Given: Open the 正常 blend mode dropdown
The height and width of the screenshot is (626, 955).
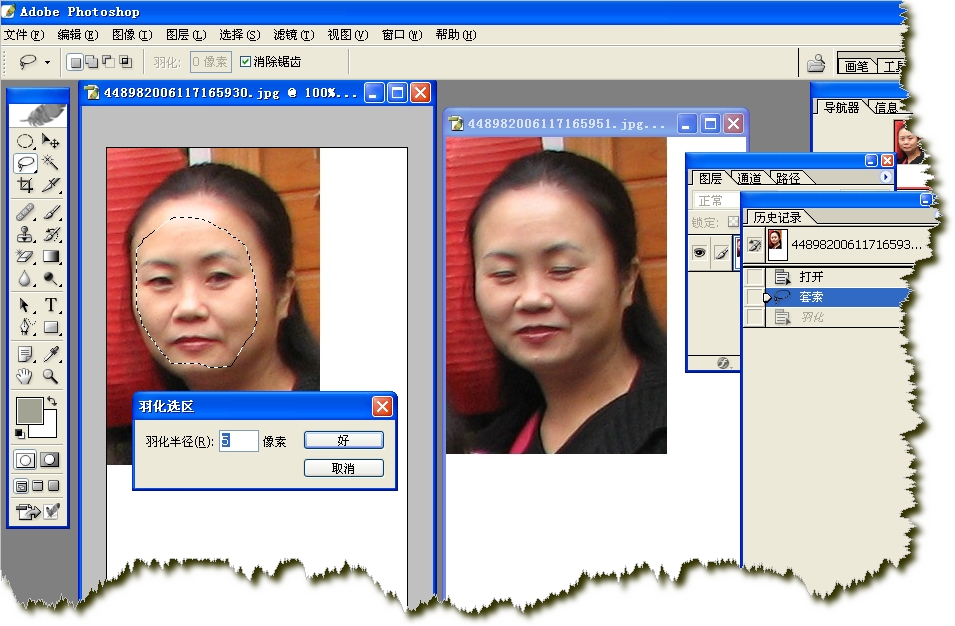Looking at the screenshot, I should pos(716,200).
